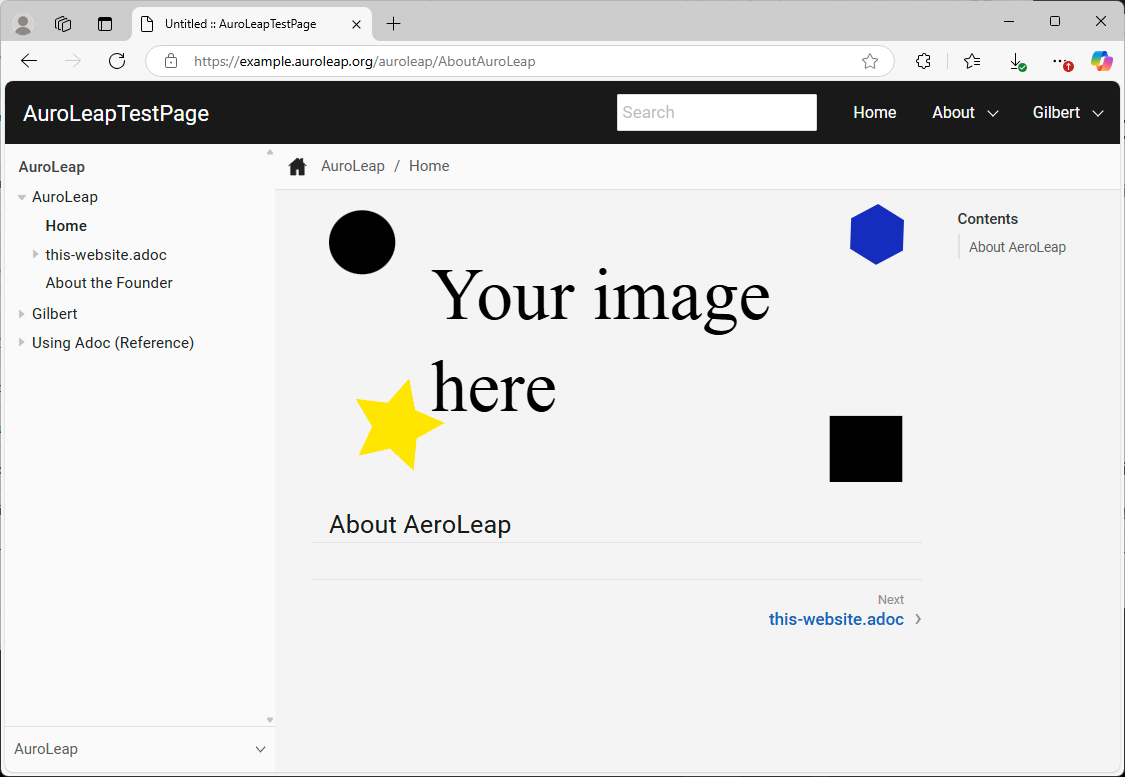Click the back arrow in the browser
The image size is (1125, 777).
point(29,61)
